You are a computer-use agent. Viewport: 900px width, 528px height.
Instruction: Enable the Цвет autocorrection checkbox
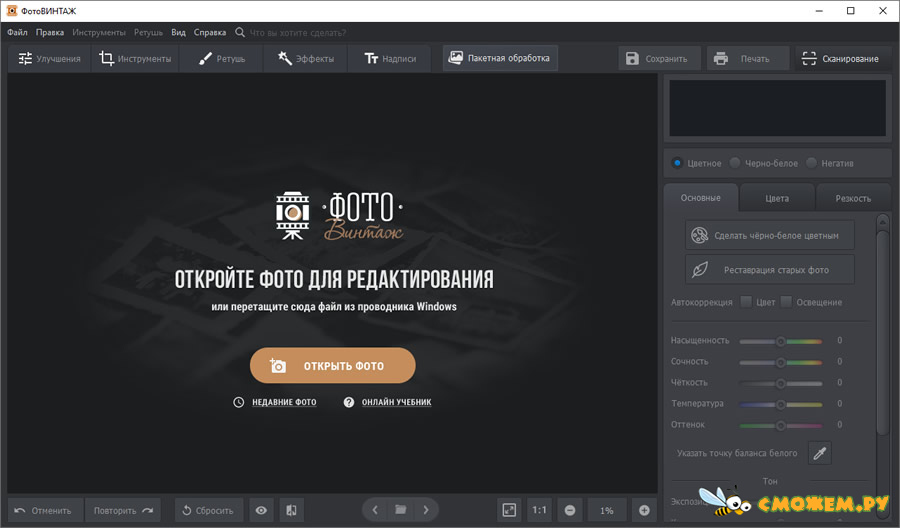click(746, 301)
